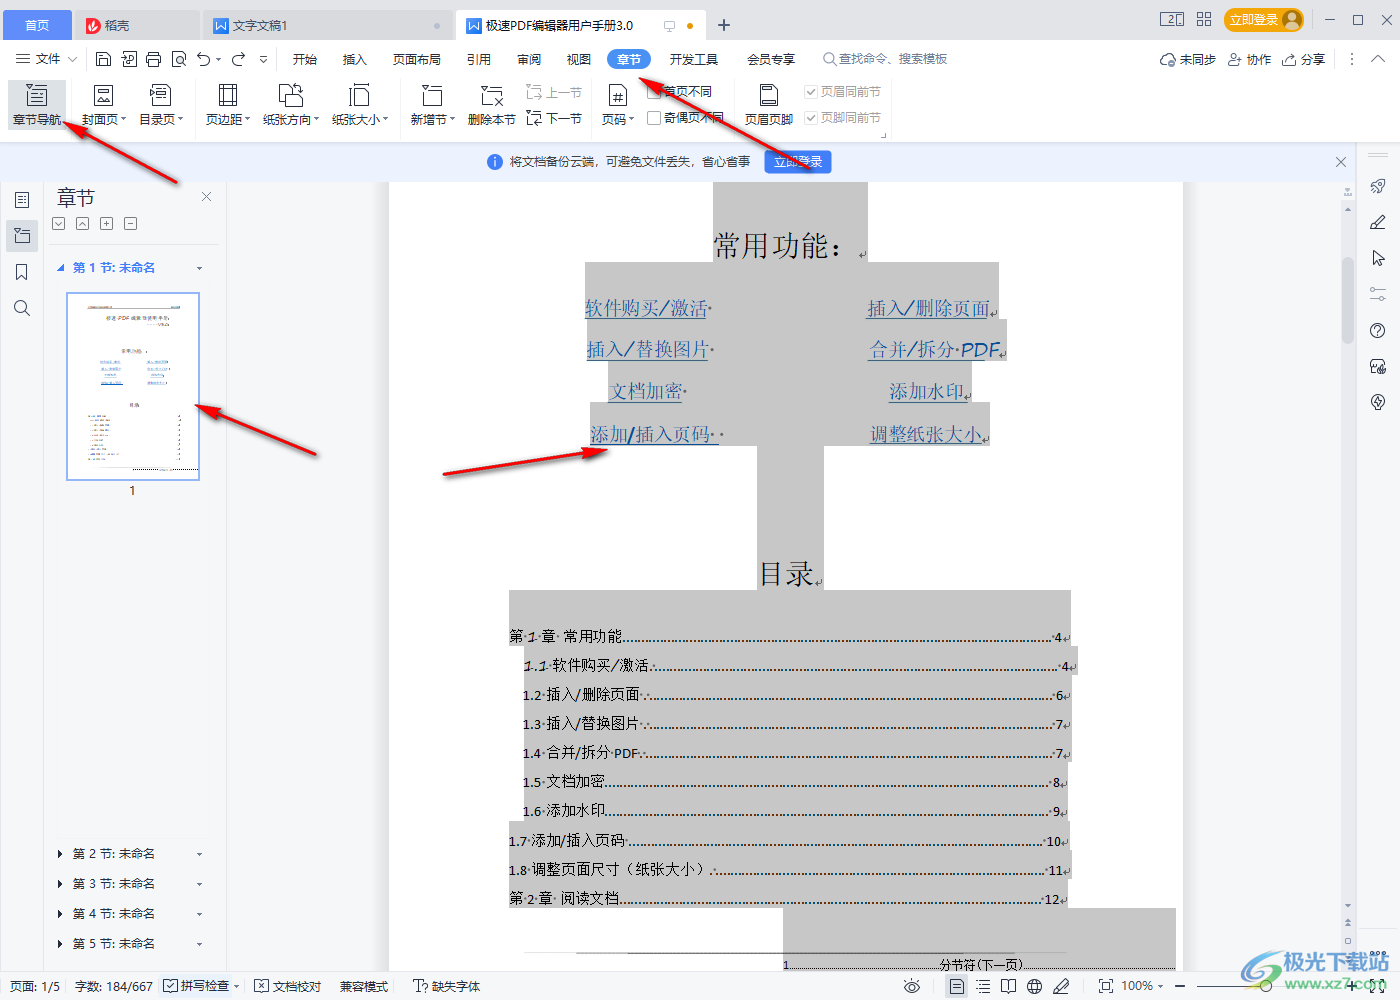
Task: Toggle the active 章节 section pane in left sidebar
Action: point(22,236)
